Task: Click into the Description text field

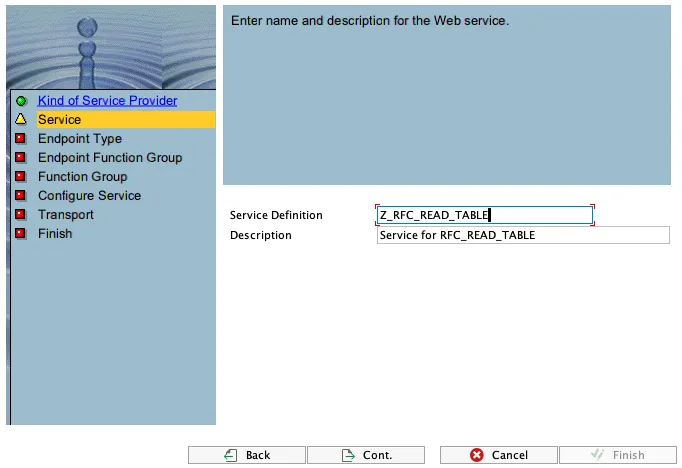Action: coord(523,235)
